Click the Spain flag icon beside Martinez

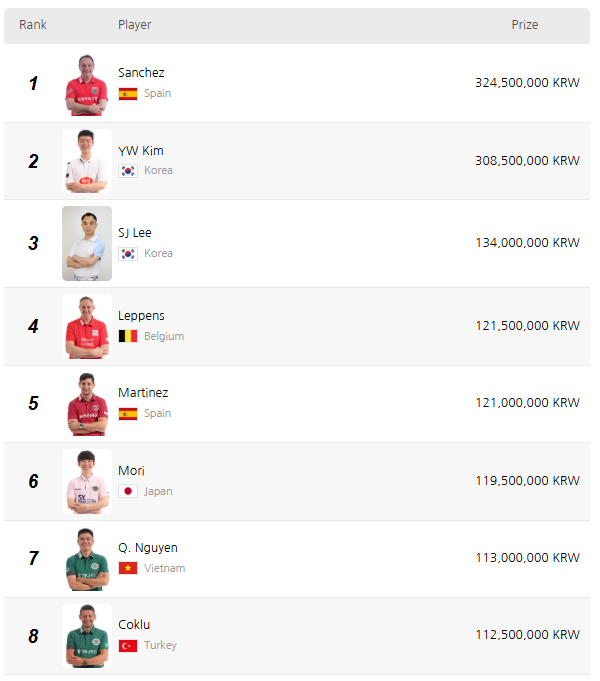tap(128, 413)
